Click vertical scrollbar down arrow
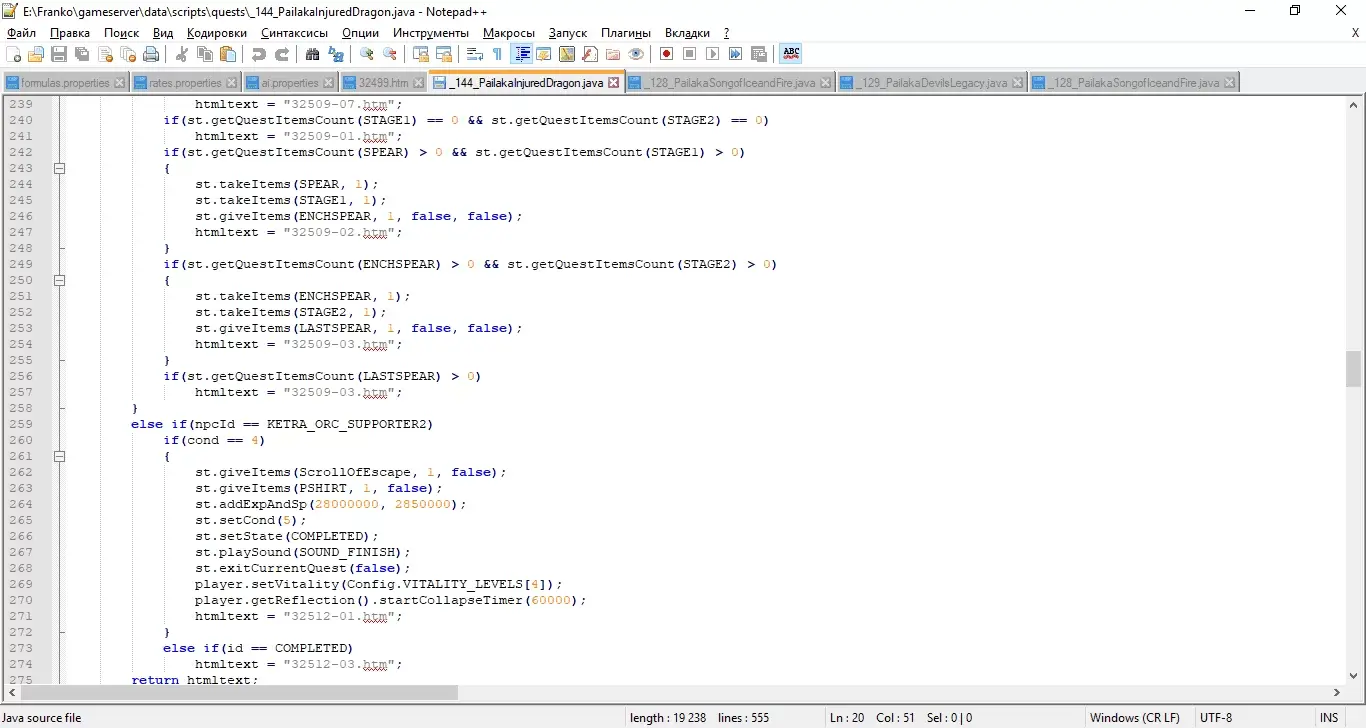Image resolution: width=1366 pixels, height=728 pixels. pyautogui.click(x=1353, y=675)
